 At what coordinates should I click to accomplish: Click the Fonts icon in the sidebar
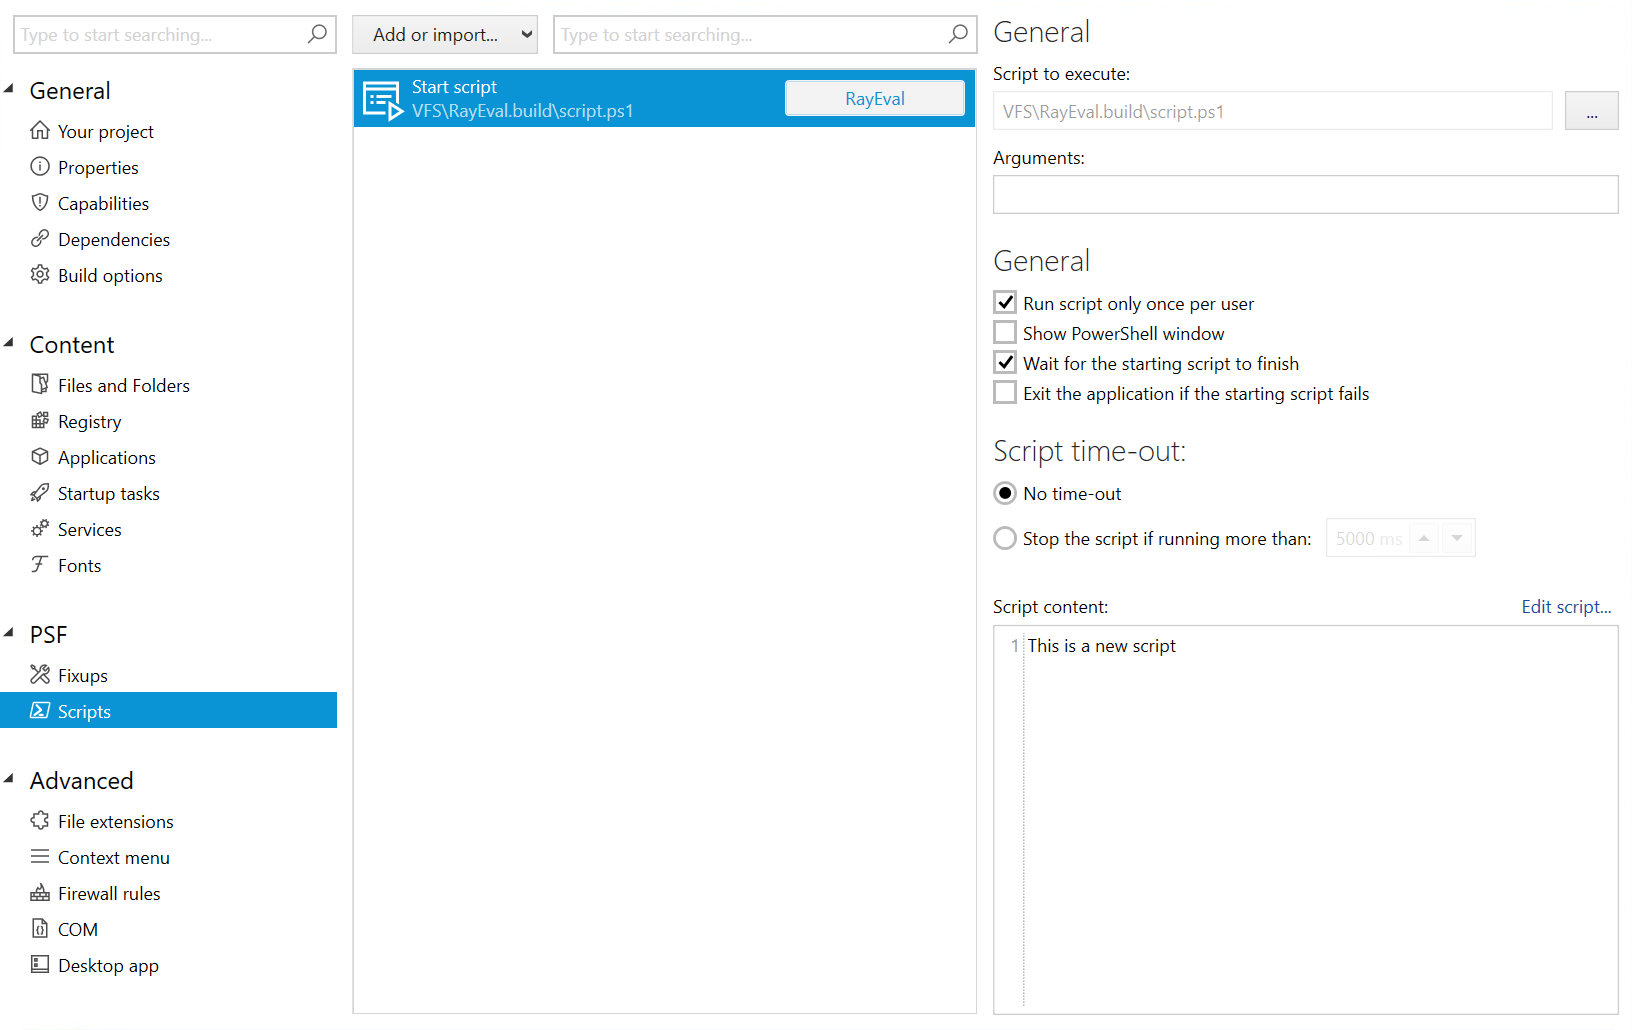[40, 565]
